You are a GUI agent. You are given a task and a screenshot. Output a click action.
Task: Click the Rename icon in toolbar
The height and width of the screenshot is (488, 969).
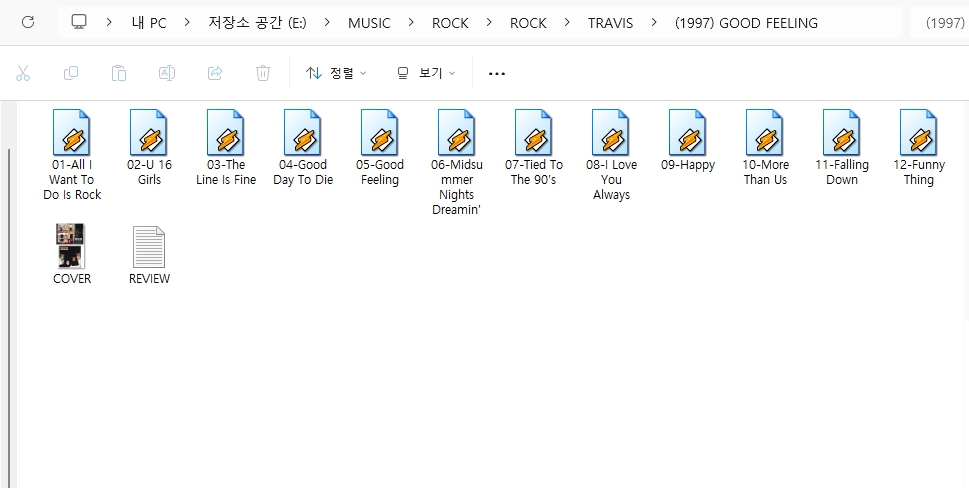pos(167,73)
